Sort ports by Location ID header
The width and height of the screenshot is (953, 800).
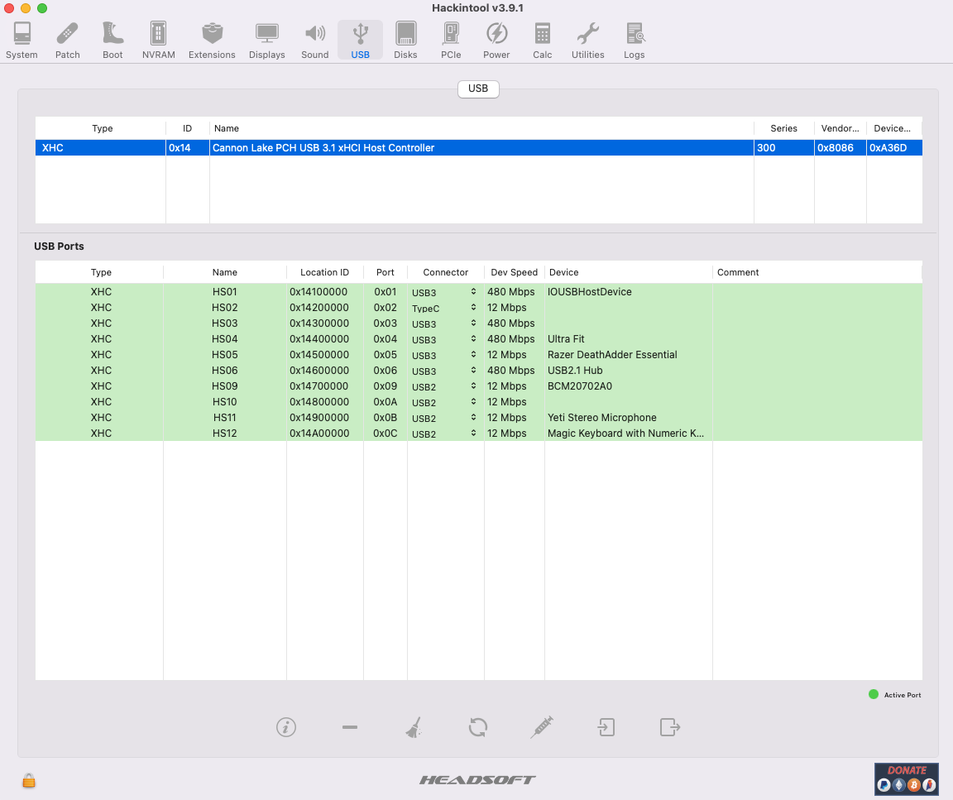coord(325,272)
